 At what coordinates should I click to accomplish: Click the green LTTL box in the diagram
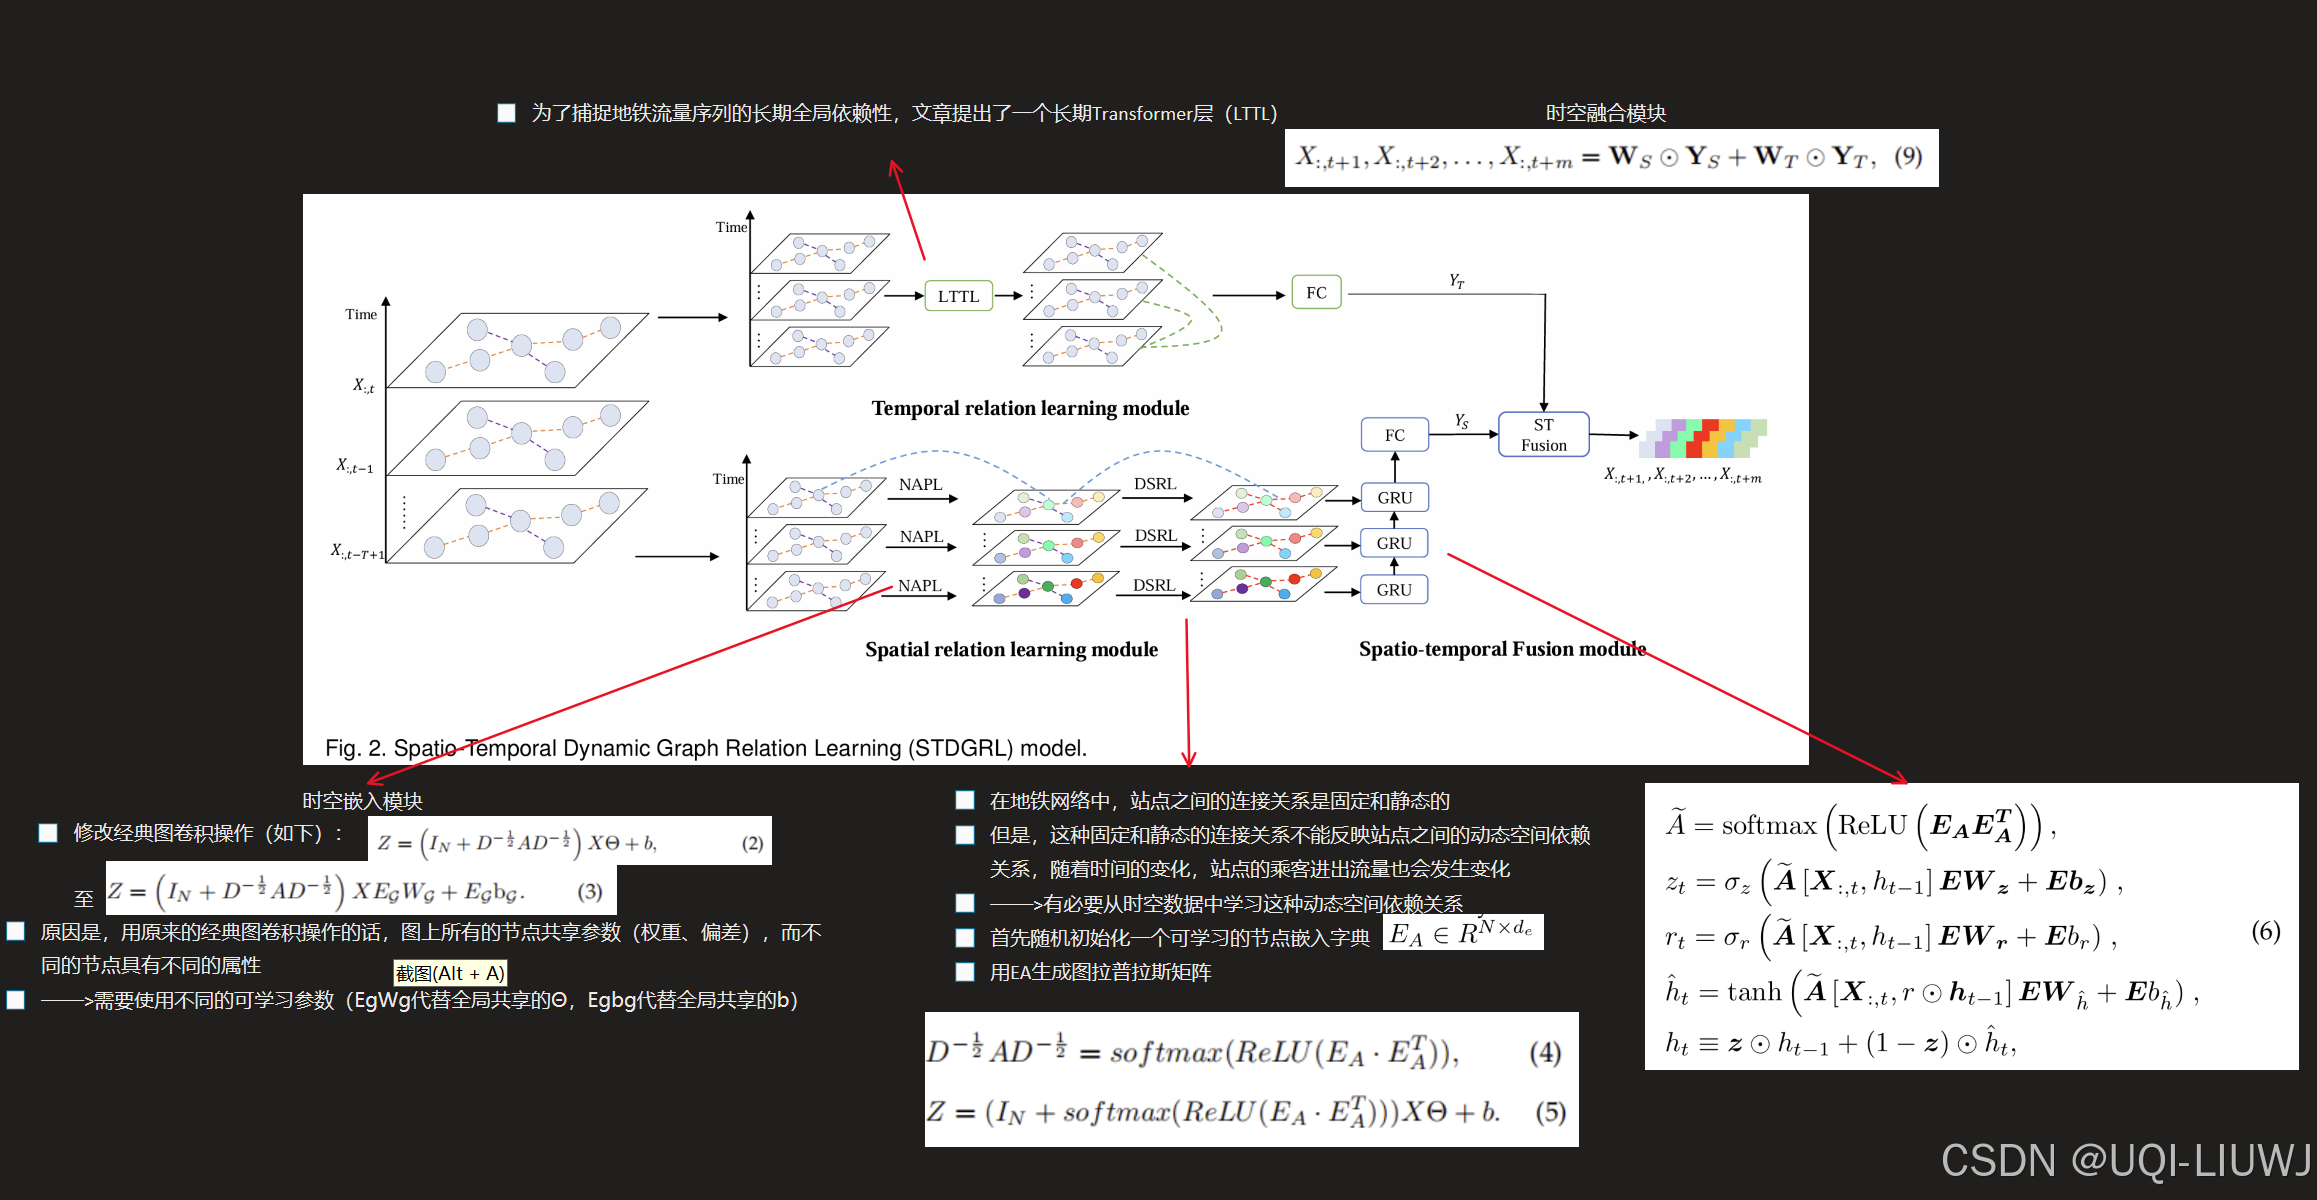(958, 296)
